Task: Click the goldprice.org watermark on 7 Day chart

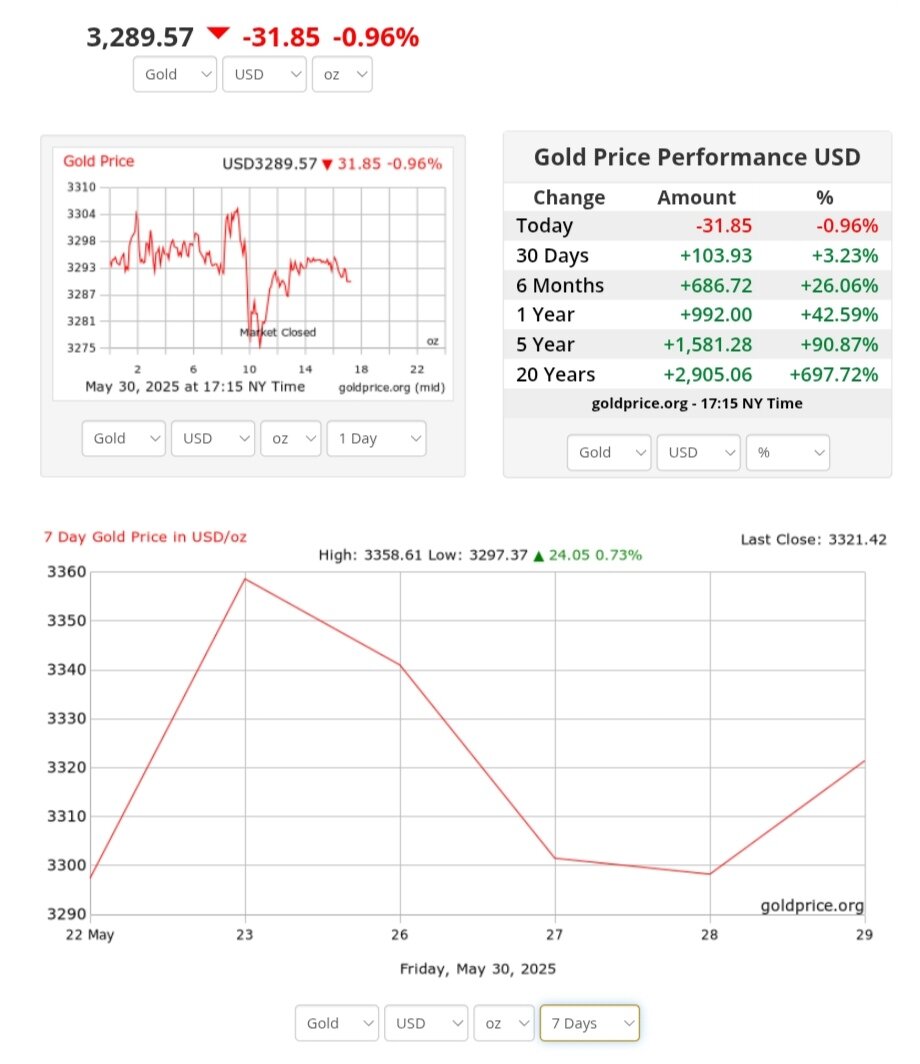Action: click(x=811, y=906)
